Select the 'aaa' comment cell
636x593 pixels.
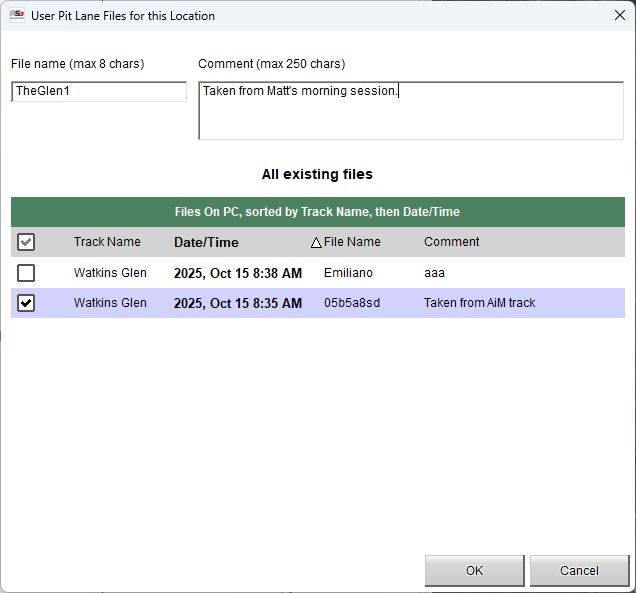point(434,273)
